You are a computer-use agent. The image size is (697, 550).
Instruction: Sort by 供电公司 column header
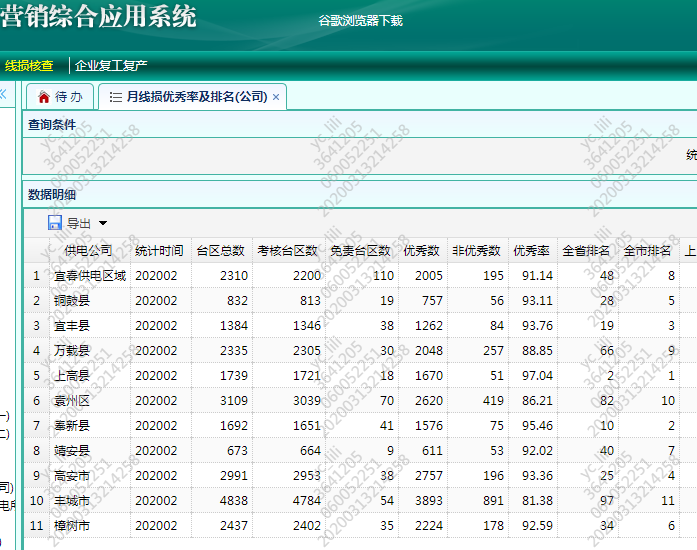click(89, 250)
